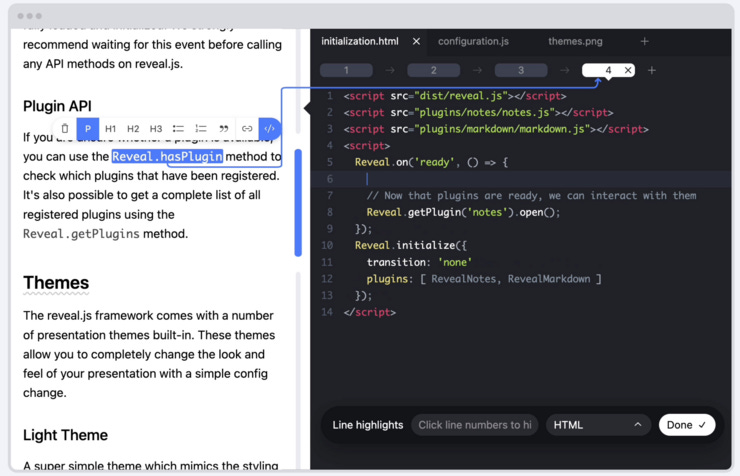The image size is (740, 476).
Task: Toggle the code link icon in toolbar
Action: click(x=269, y=128)
